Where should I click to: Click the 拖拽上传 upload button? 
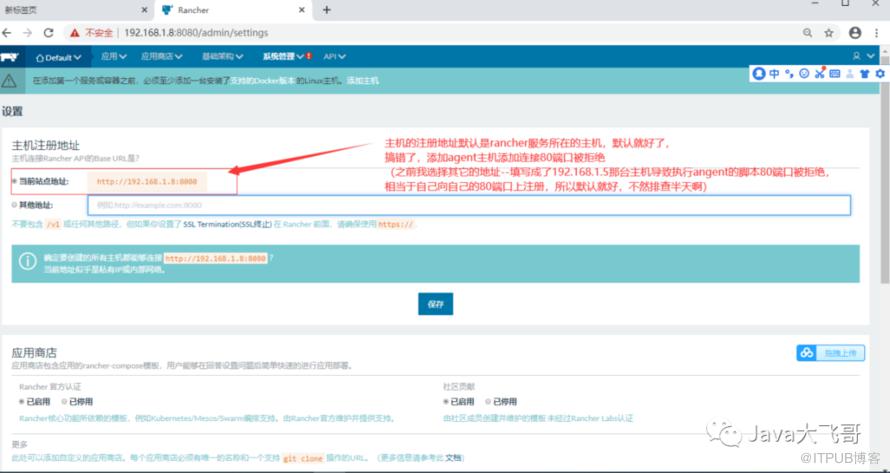point(830,353)
